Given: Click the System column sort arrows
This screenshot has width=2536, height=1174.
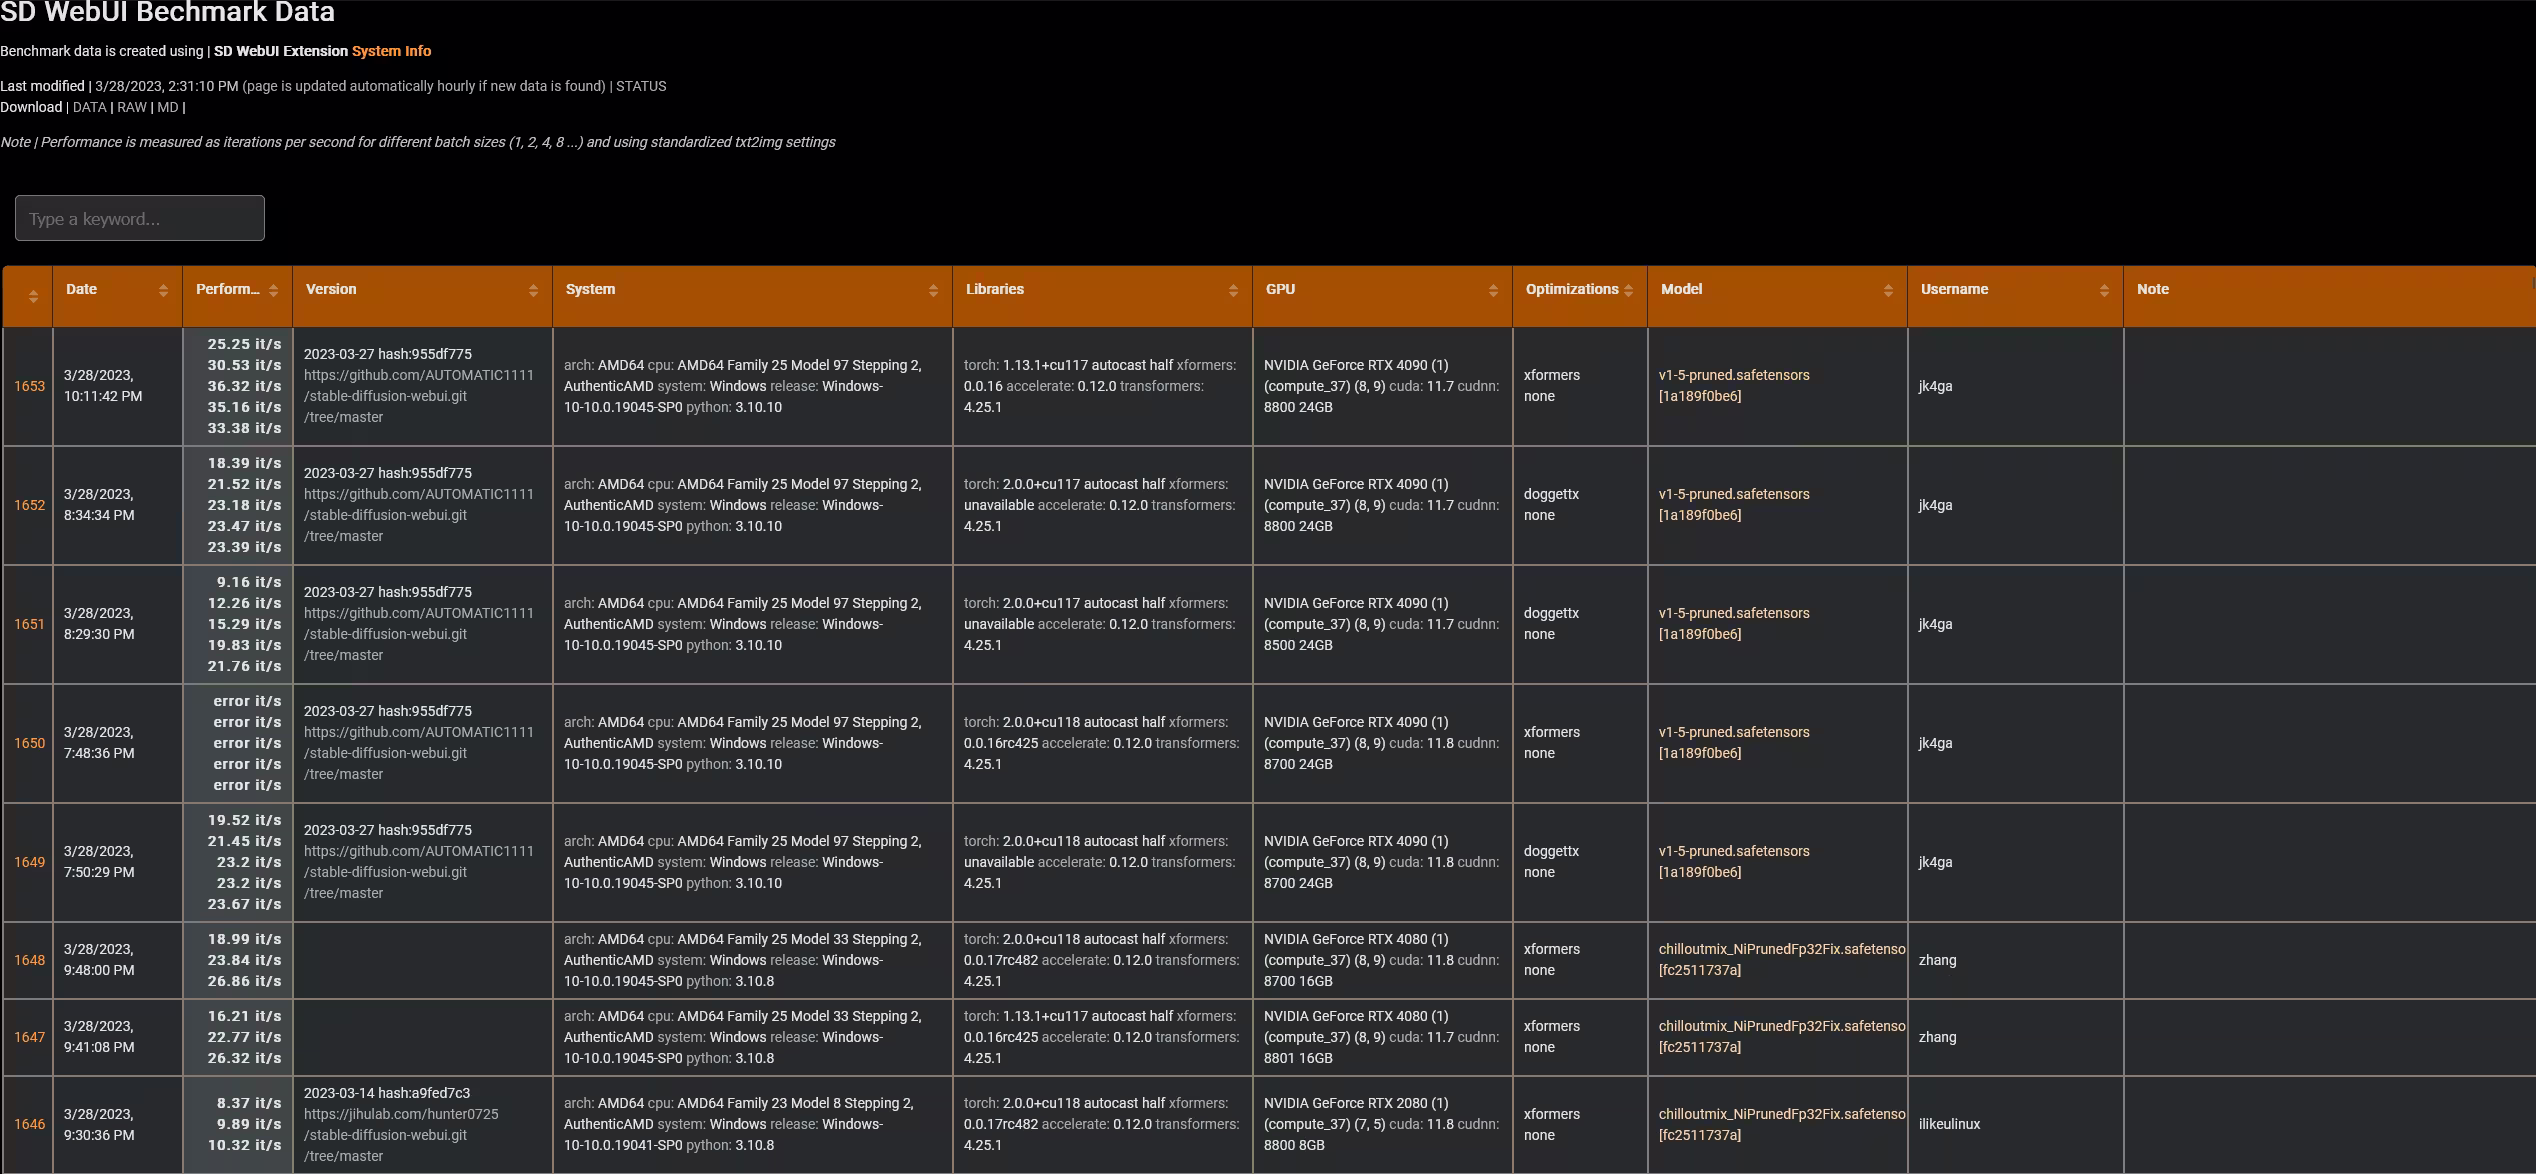Looking at the screenshot, I should [933, 290].
